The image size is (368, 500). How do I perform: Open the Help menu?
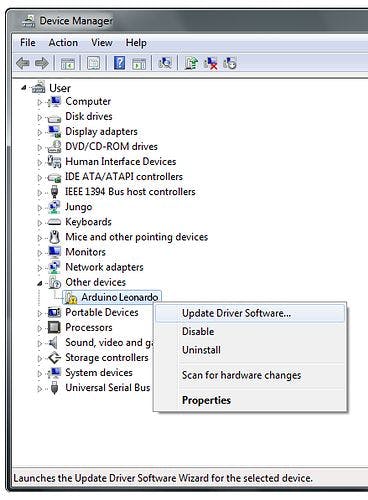pyautogui.click(x=136, y=43)
